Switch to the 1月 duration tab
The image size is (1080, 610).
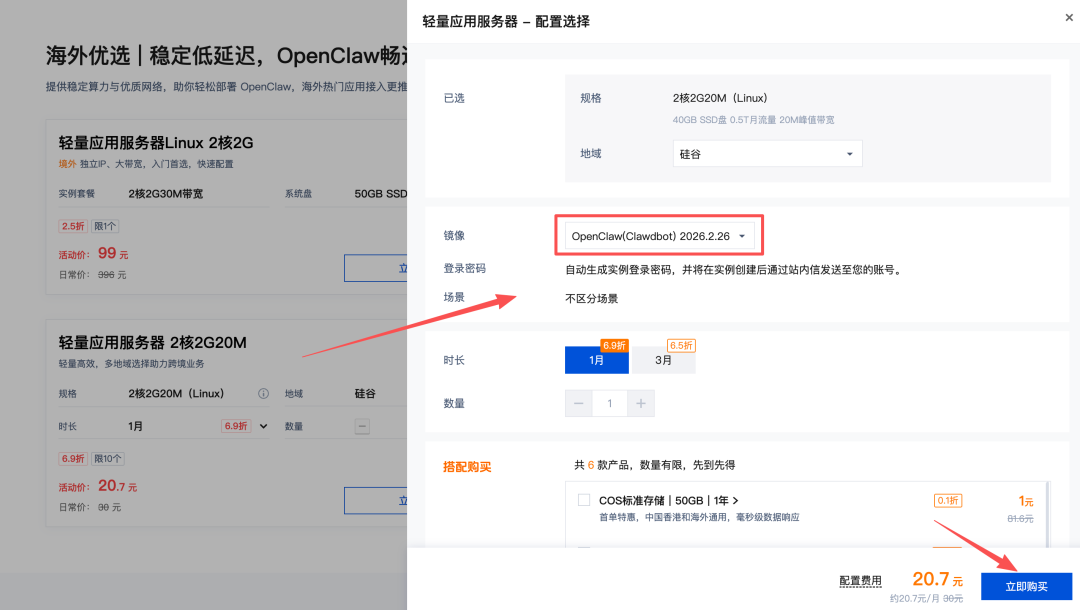pyautogui.click(x=596, y=359)
